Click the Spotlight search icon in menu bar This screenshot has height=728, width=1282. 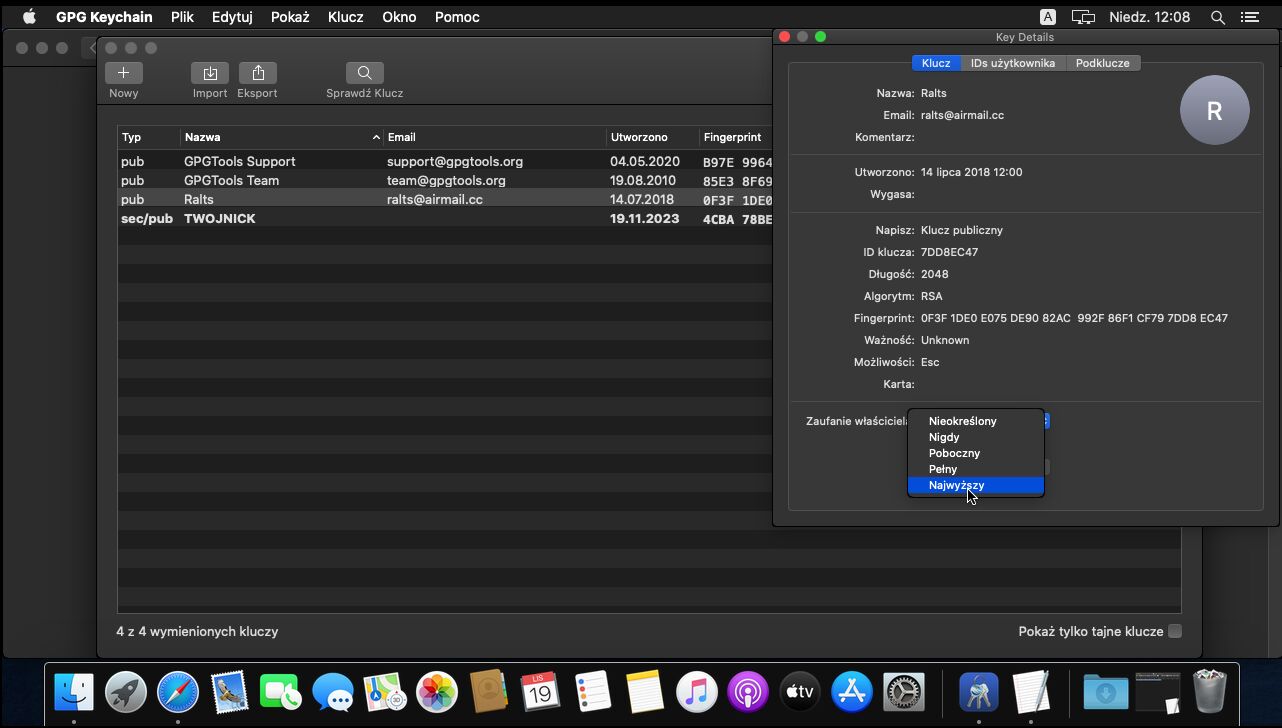pos(1217,17)
